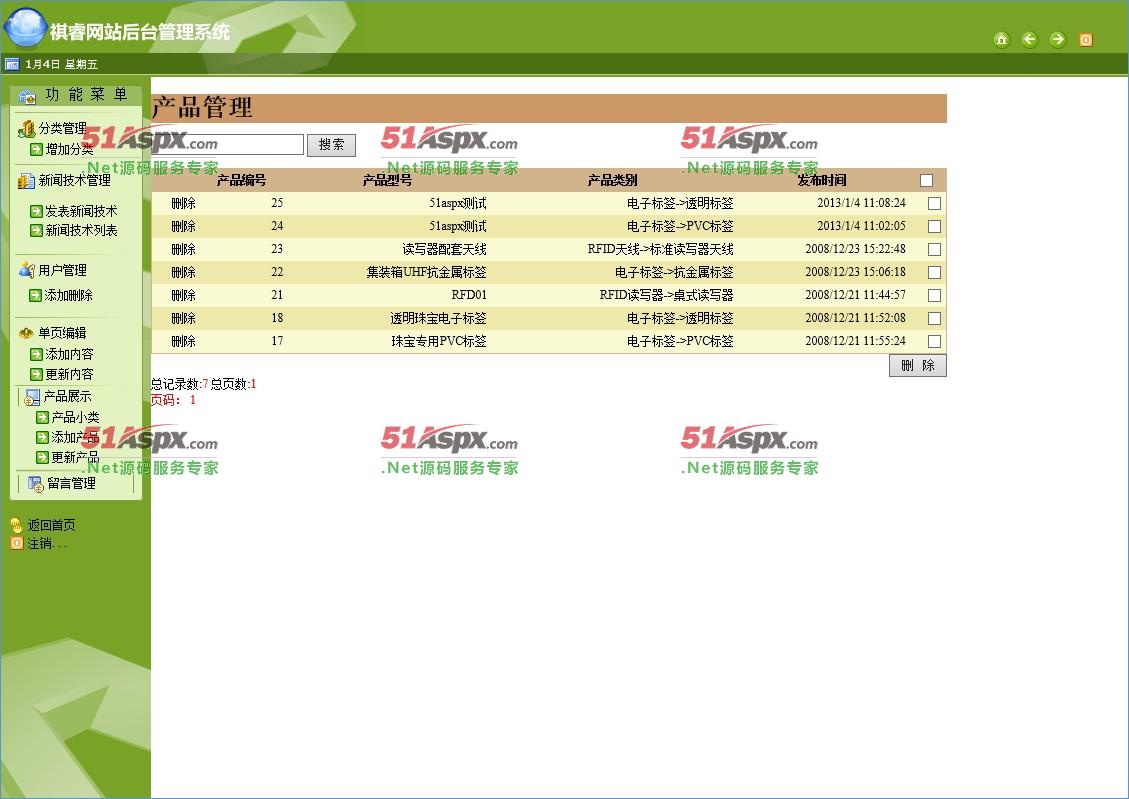Click the home icon in header
Image resolution: width=1129 pixels, height=799 pixels.
[1002, 40]
